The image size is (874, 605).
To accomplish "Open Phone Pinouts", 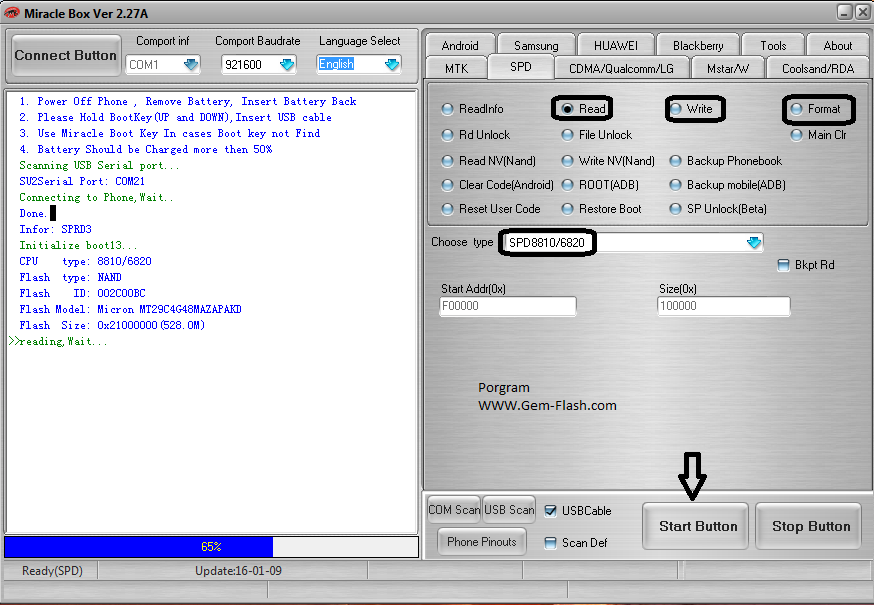I will pyautogui.click(x=482, y=542).
